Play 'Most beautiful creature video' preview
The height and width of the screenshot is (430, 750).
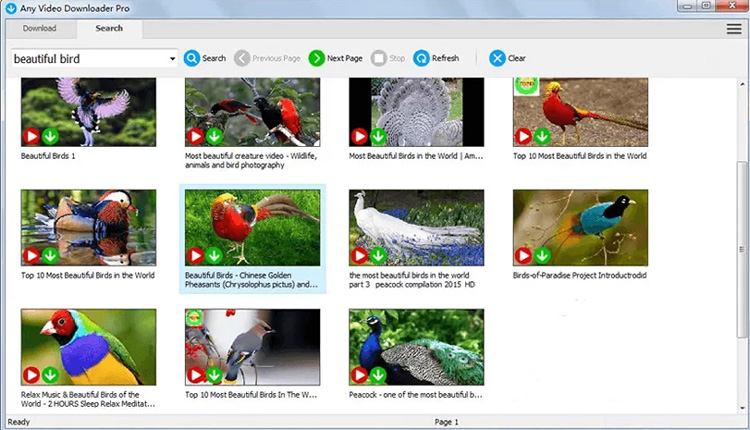[195, 136]
